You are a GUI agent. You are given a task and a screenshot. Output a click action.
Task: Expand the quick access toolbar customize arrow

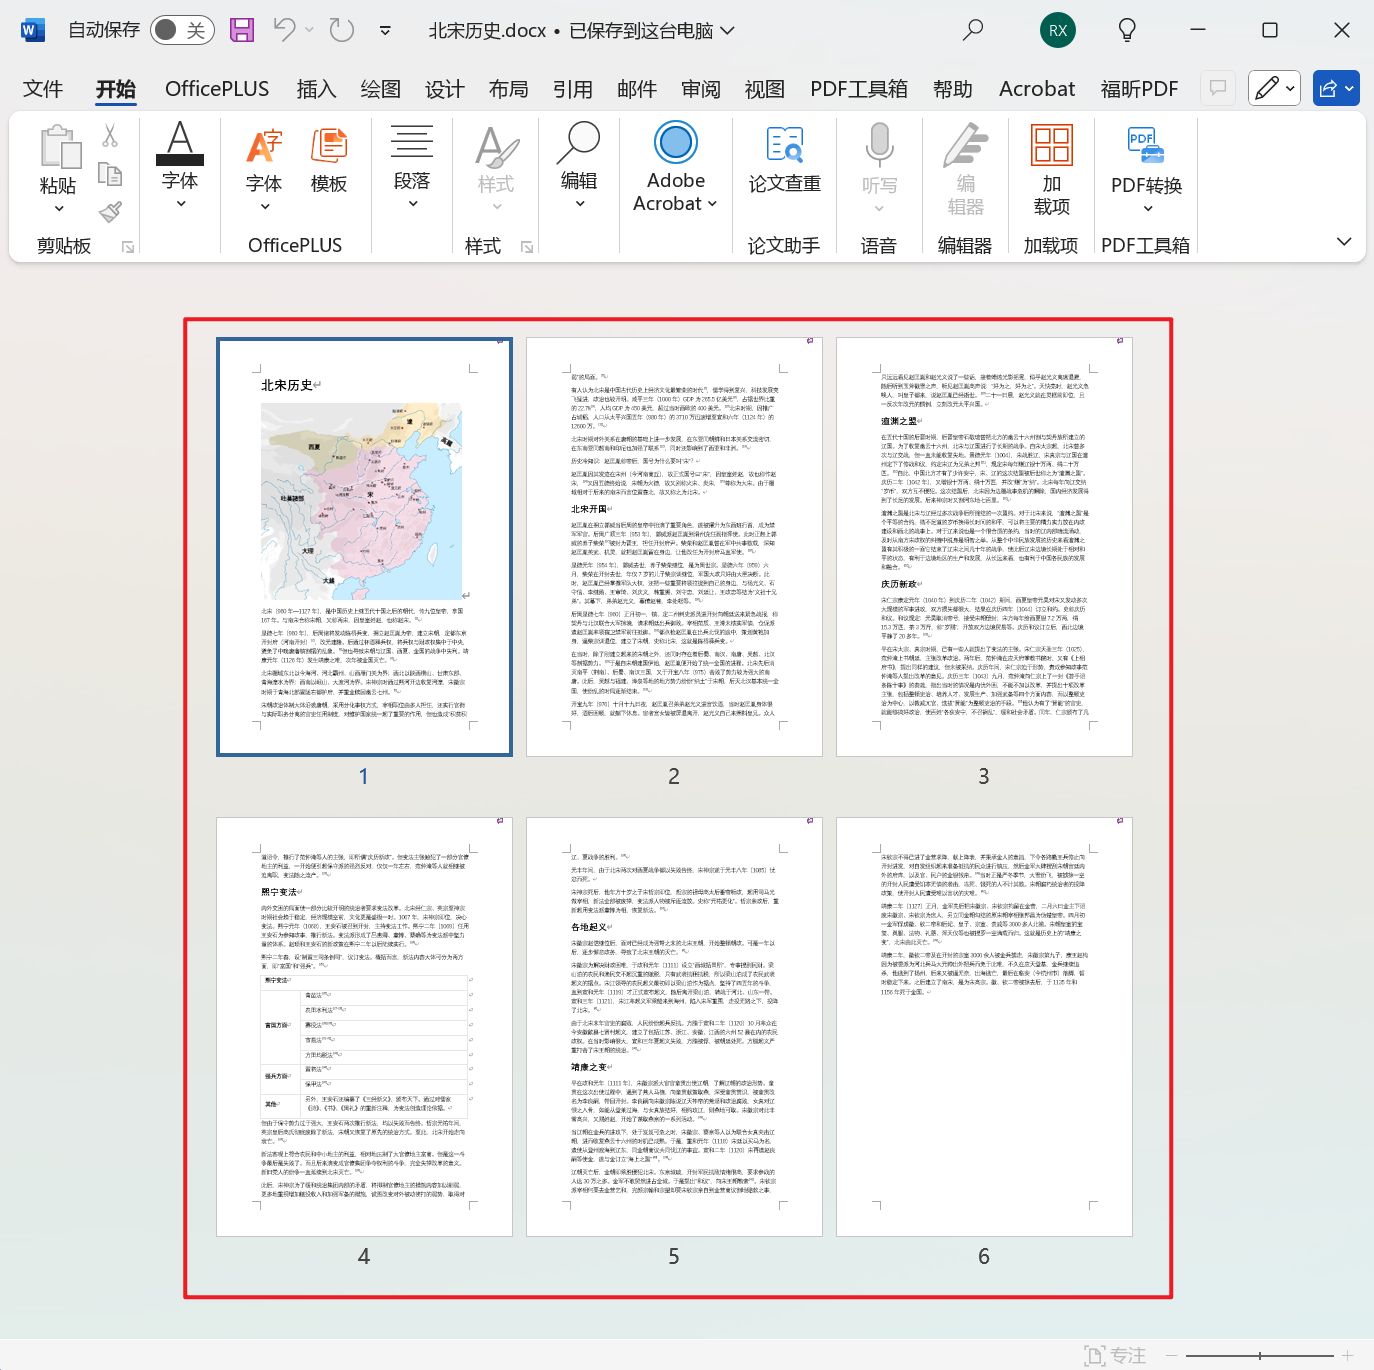point(385,31)
